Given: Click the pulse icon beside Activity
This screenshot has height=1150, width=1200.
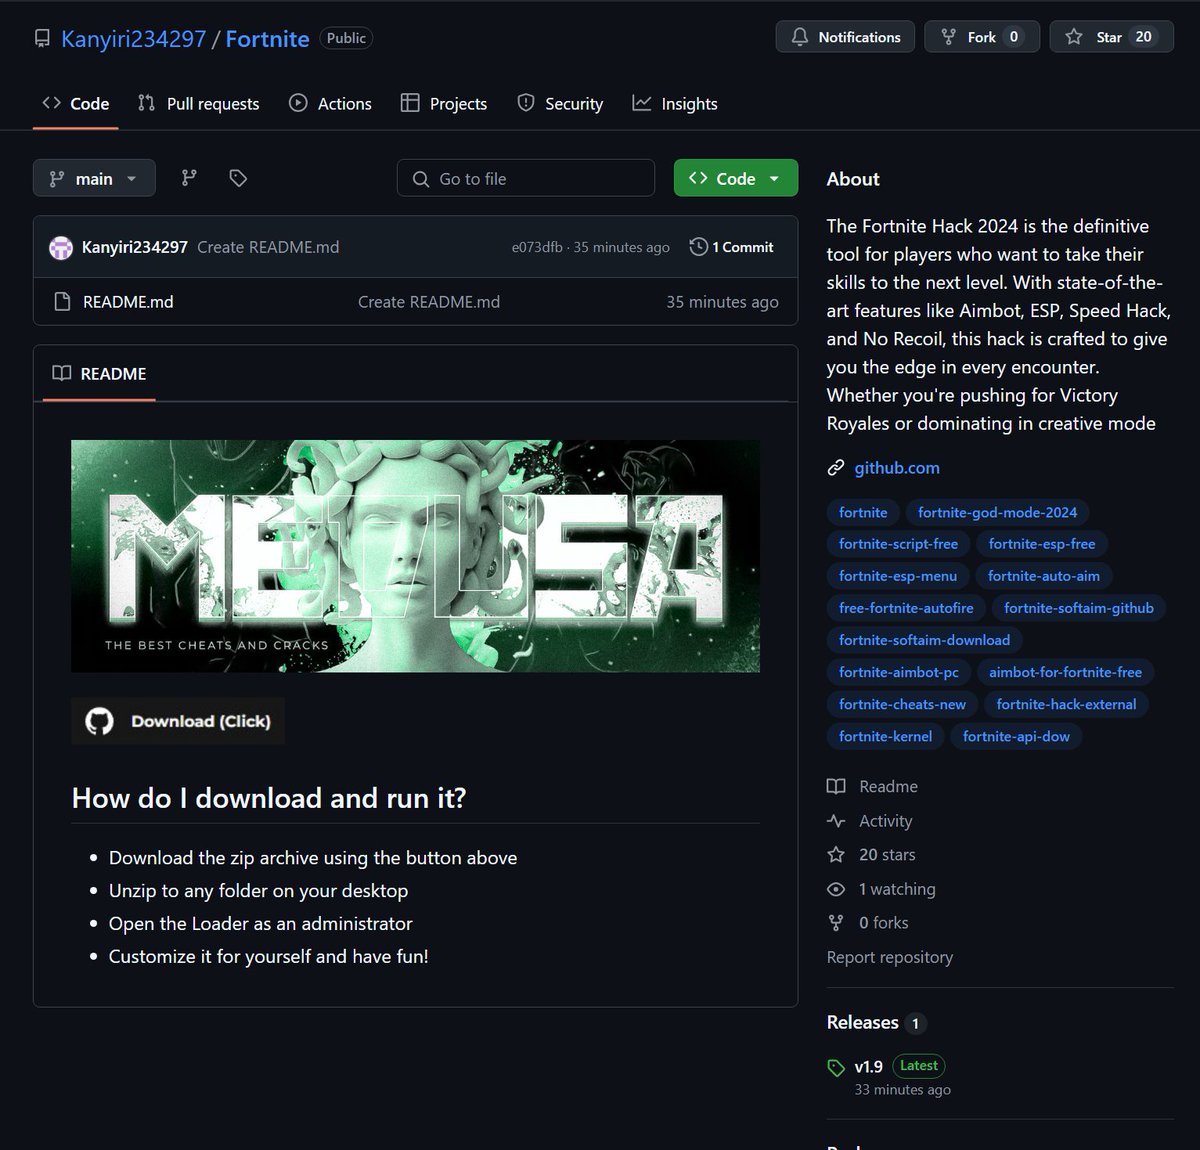Looking at the screenshot, I should [x=836, y=821].
